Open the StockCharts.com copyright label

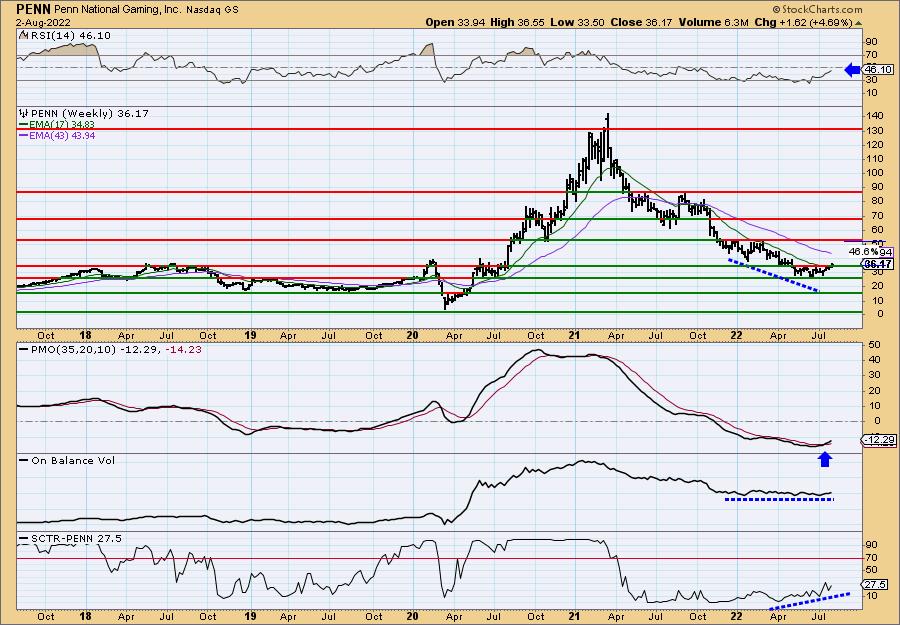pos(817,9)
